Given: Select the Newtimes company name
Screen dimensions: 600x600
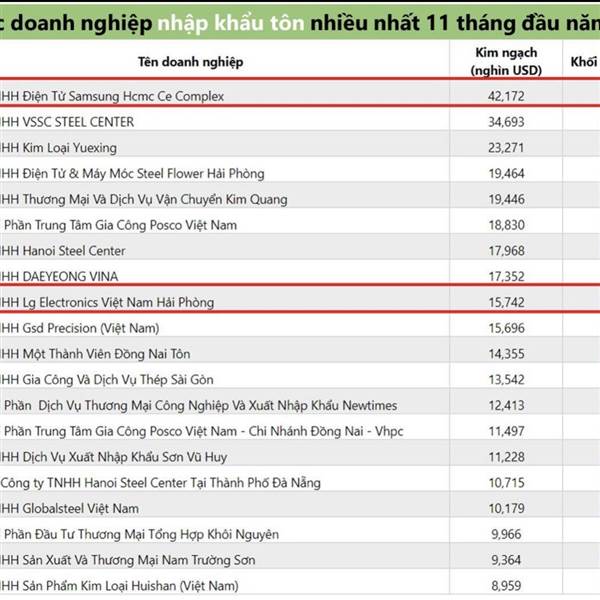Looking at the screenshot, I should pos(201,406).
